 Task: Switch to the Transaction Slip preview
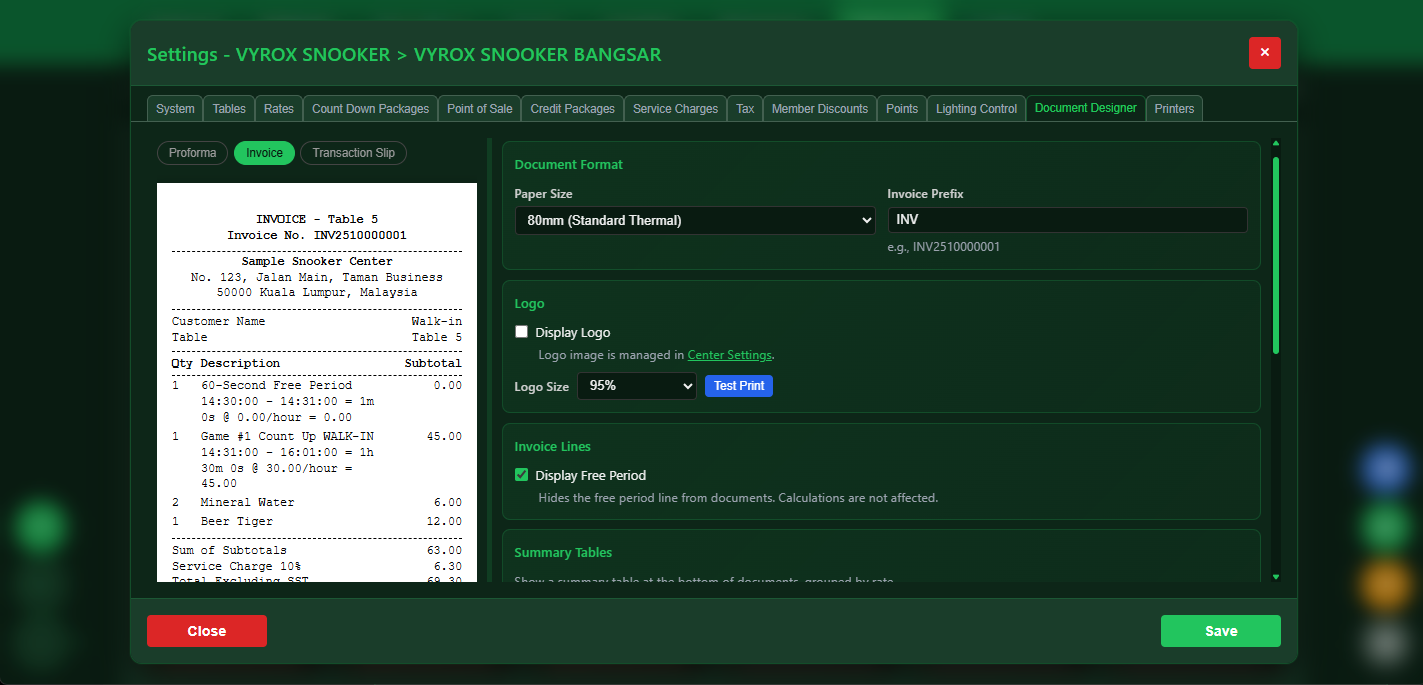click(353, 153)
